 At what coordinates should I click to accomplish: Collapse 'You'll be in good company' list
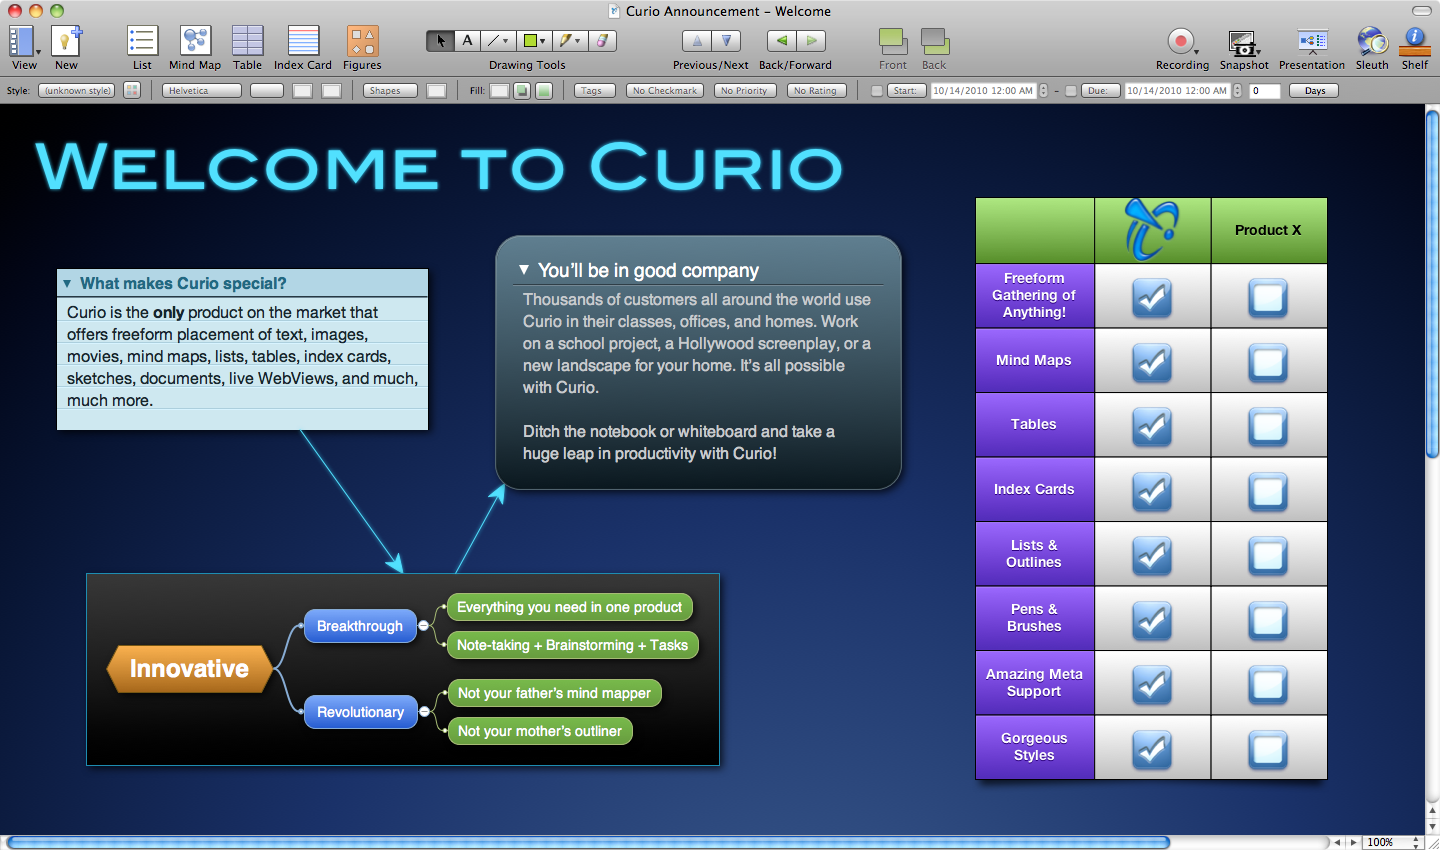(523, 270)
